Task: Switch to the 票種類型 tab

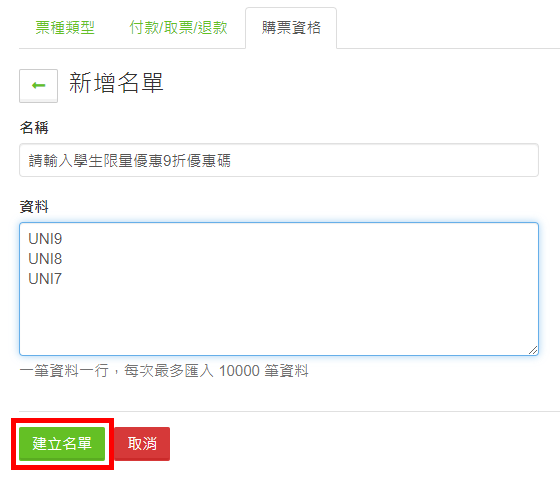Action: coord(65,28)
